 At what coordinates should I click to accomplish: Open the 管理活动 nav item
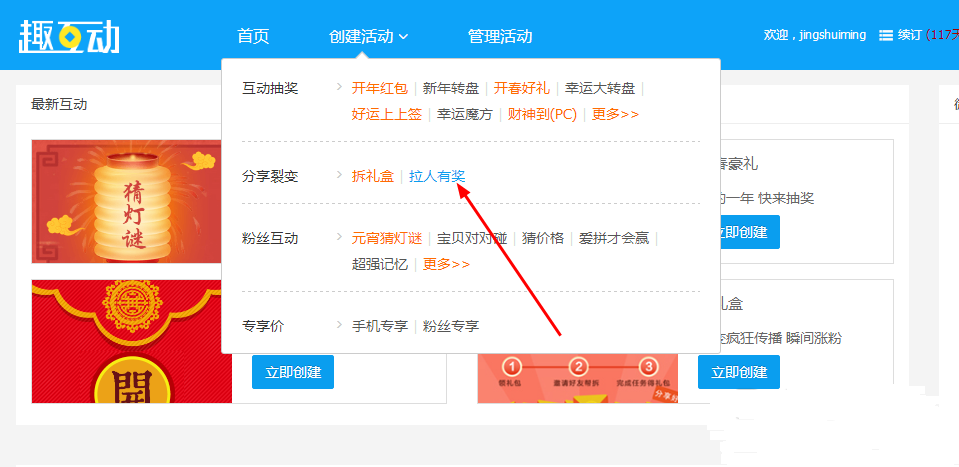pyautogui.click(x=499, y=36)
